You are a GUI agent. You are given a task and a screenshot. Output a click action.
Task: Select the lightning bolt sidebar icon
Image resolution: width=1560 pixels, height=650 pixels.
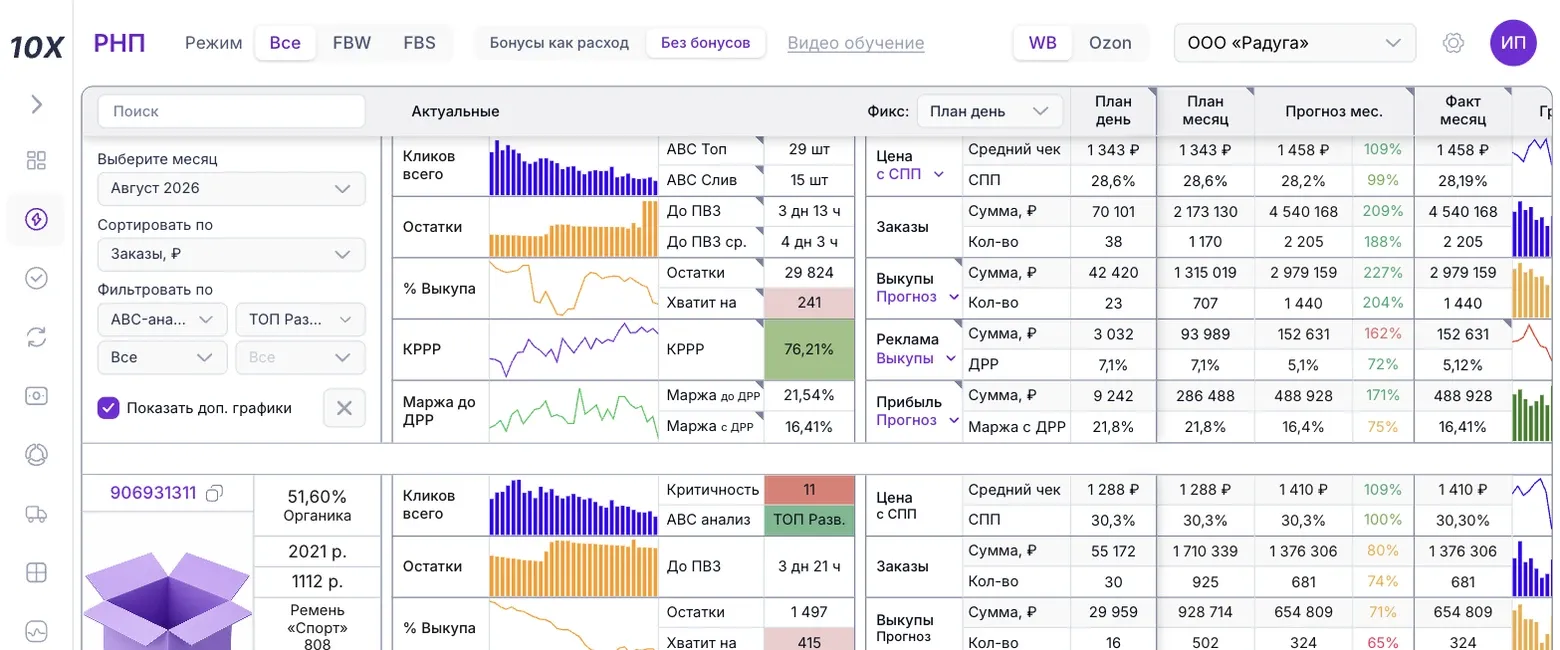tap(36, 220)
